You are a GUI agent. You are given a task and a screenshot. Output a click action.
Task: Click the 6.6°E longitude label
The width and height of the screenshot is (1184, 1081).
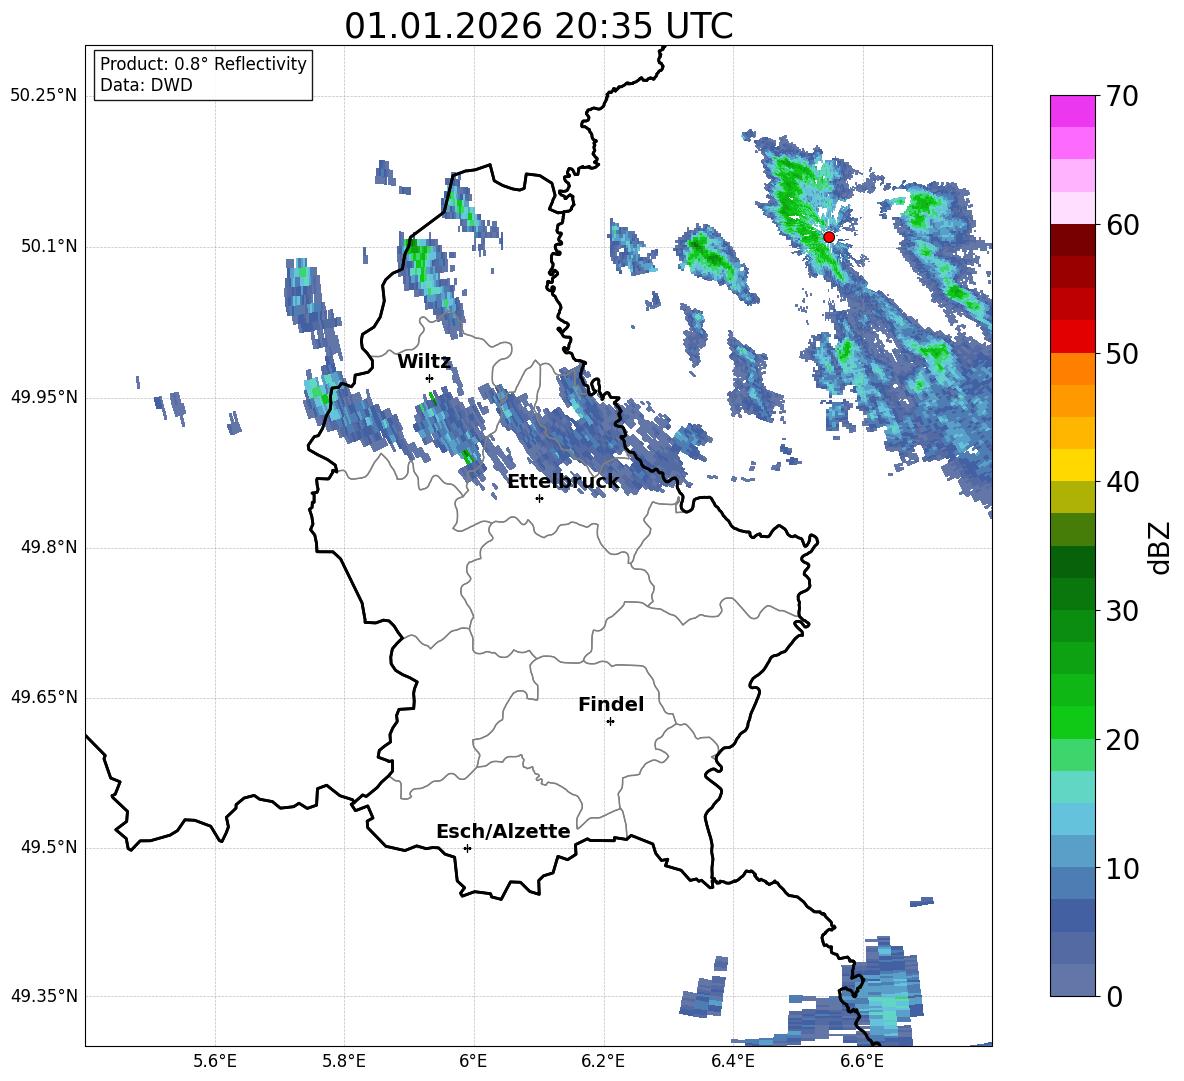point(862,1061)
